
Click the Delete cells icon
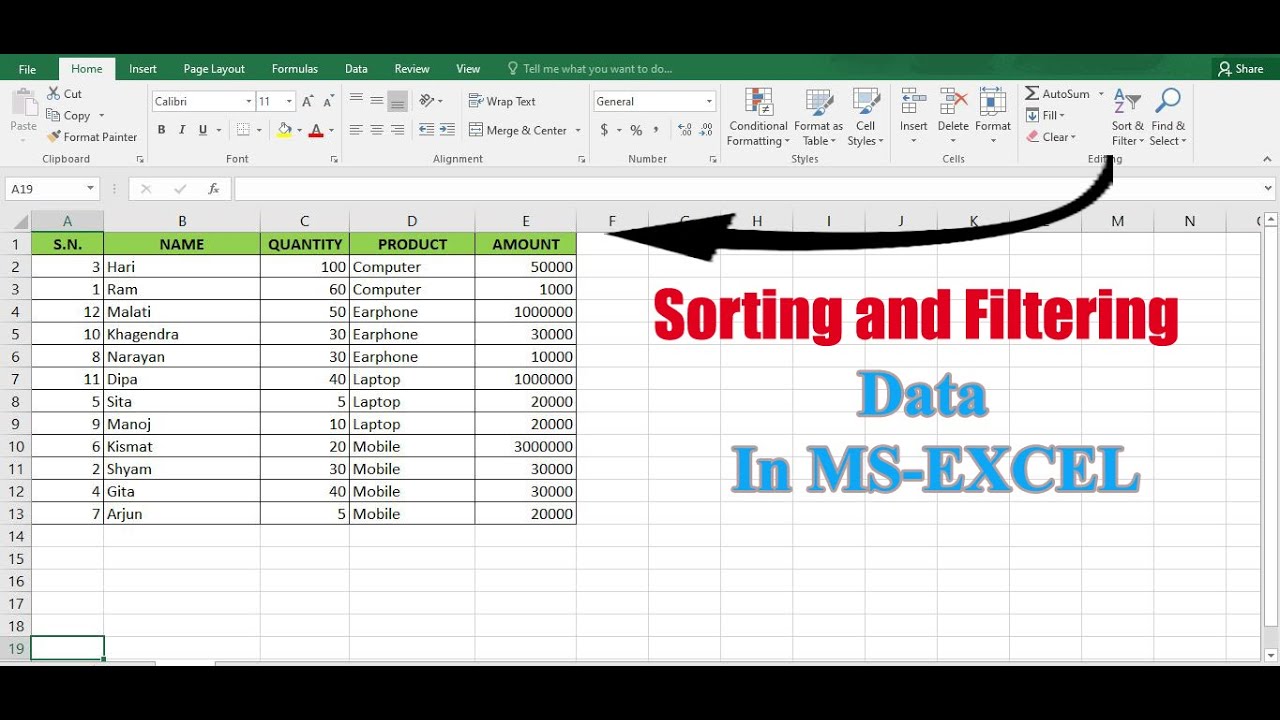coord(953,102)
